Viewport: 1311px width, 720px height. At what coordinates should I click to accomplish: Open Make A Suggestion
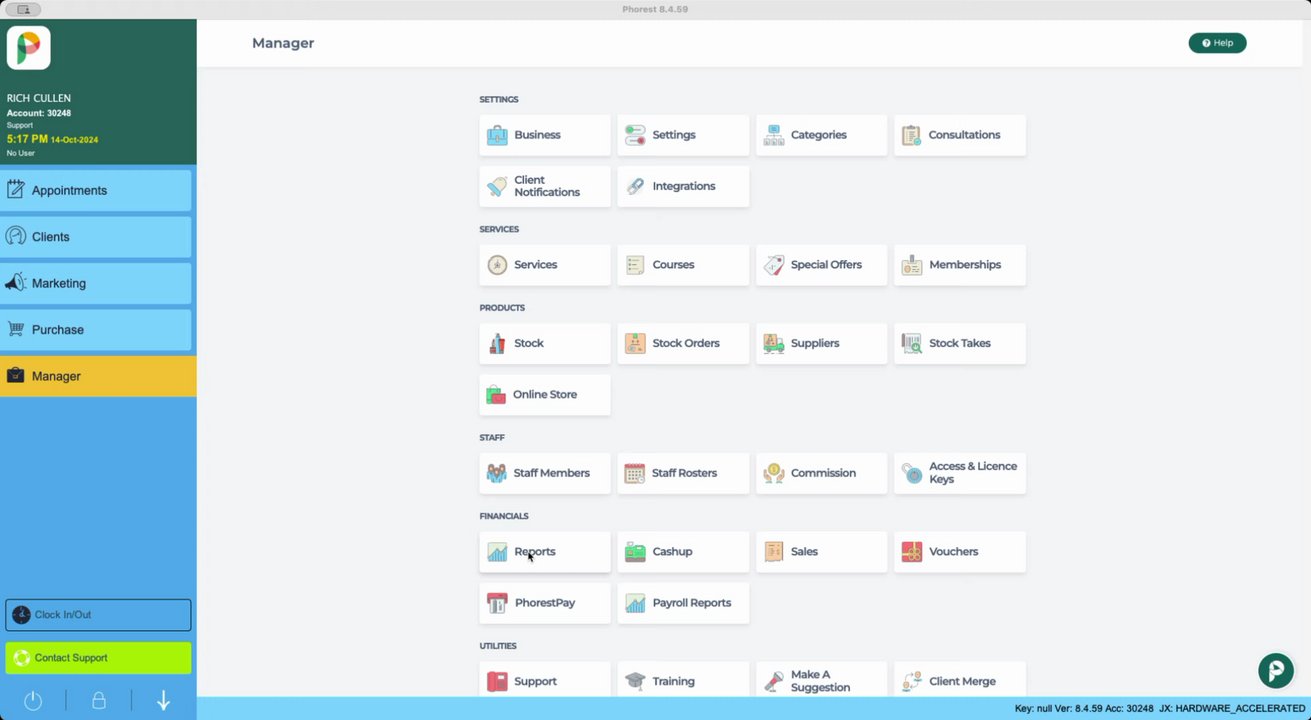point(821,680)
